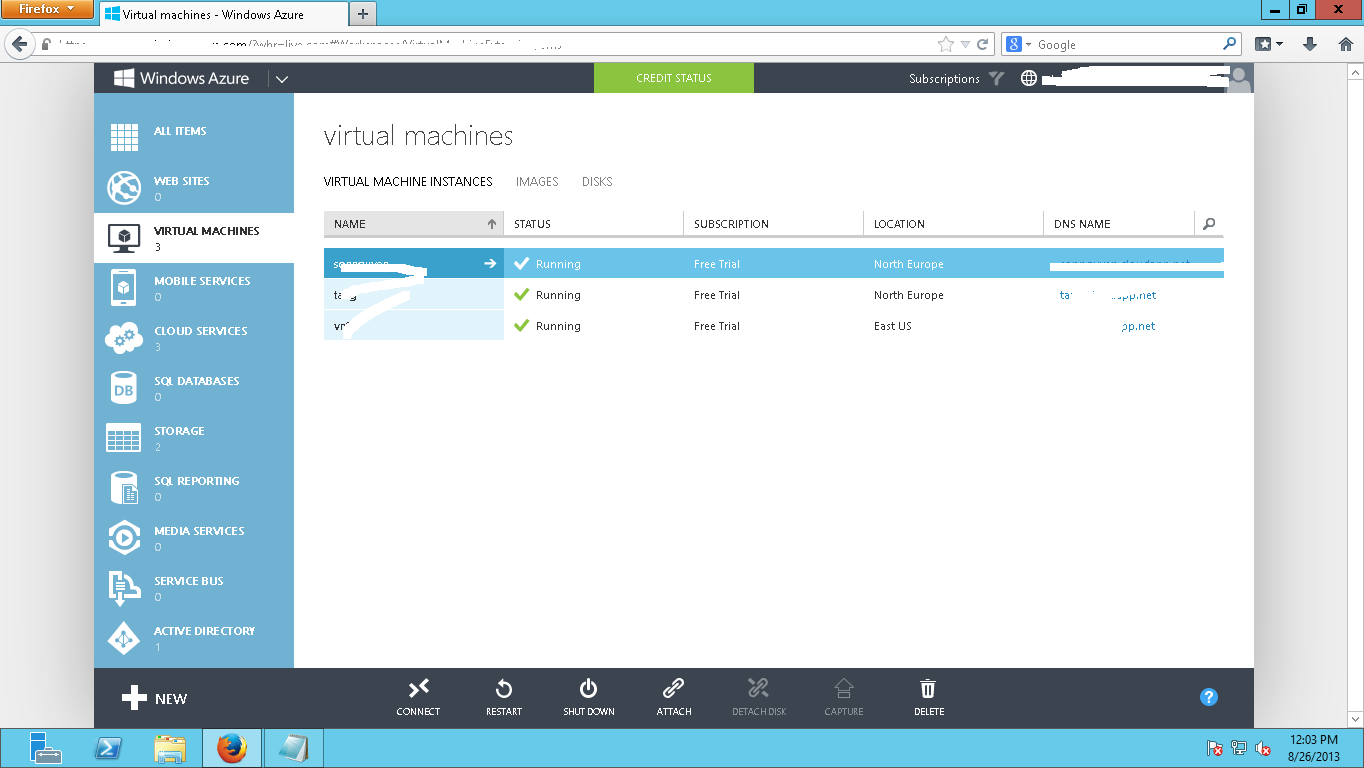Screen dimensions: 1364x768
Task: Click the Credit Status button
Action: pyautogui.click(x=674, y=78)
